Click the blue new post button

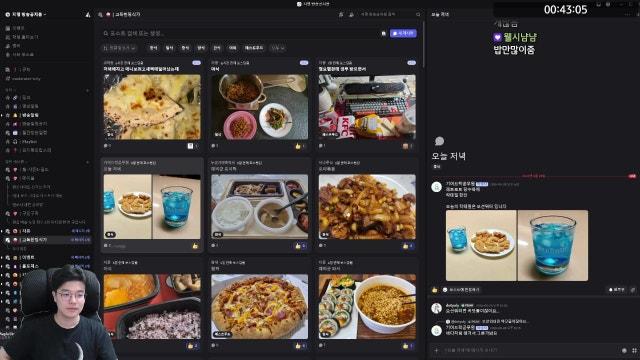[403, 33]
